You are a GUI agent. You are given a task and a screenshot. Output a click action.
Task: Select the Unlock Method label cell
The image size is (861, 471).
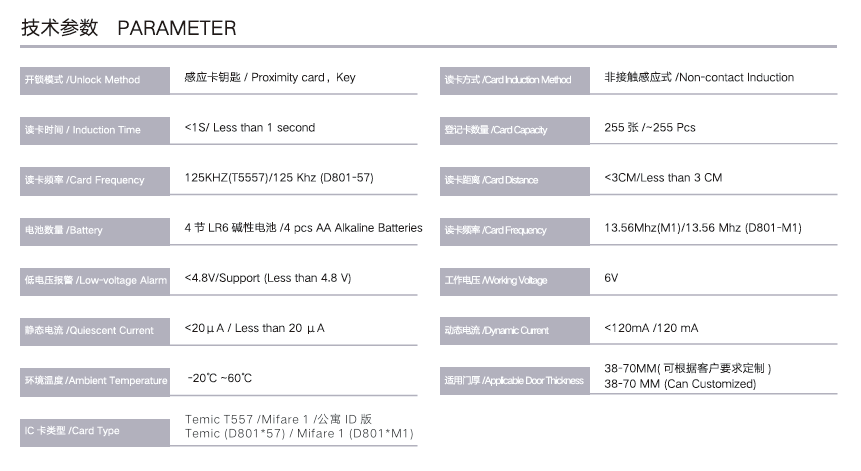95,79
